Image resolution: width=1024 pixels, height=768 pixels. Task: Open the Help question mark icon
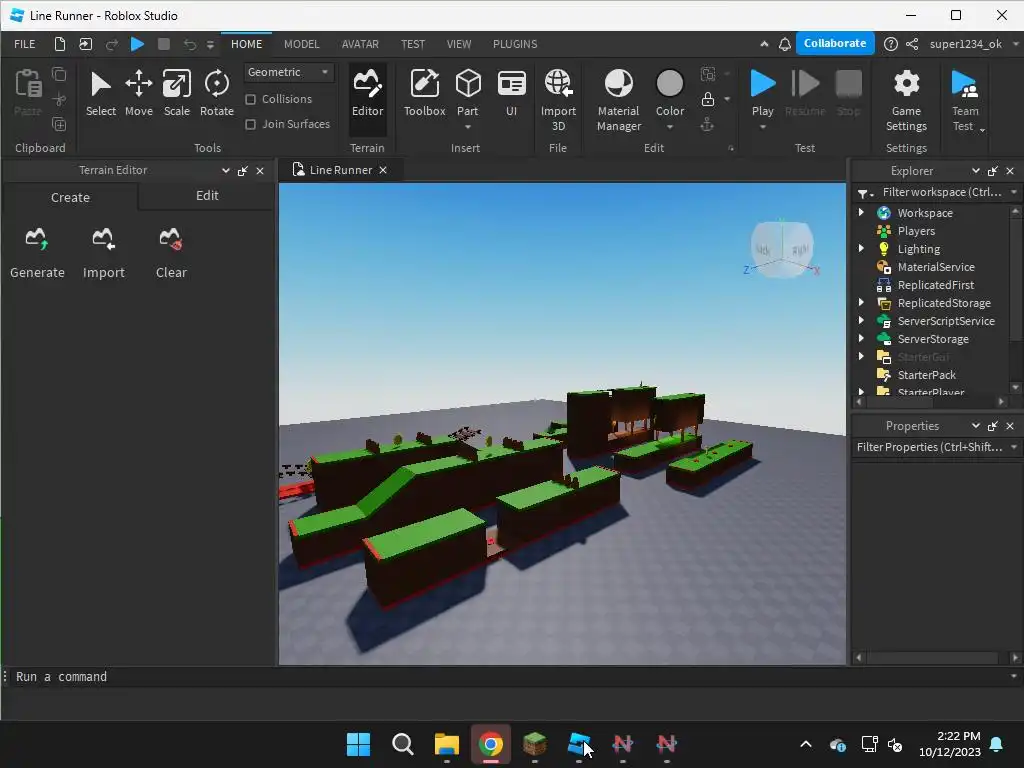click(x=890, y=44)
